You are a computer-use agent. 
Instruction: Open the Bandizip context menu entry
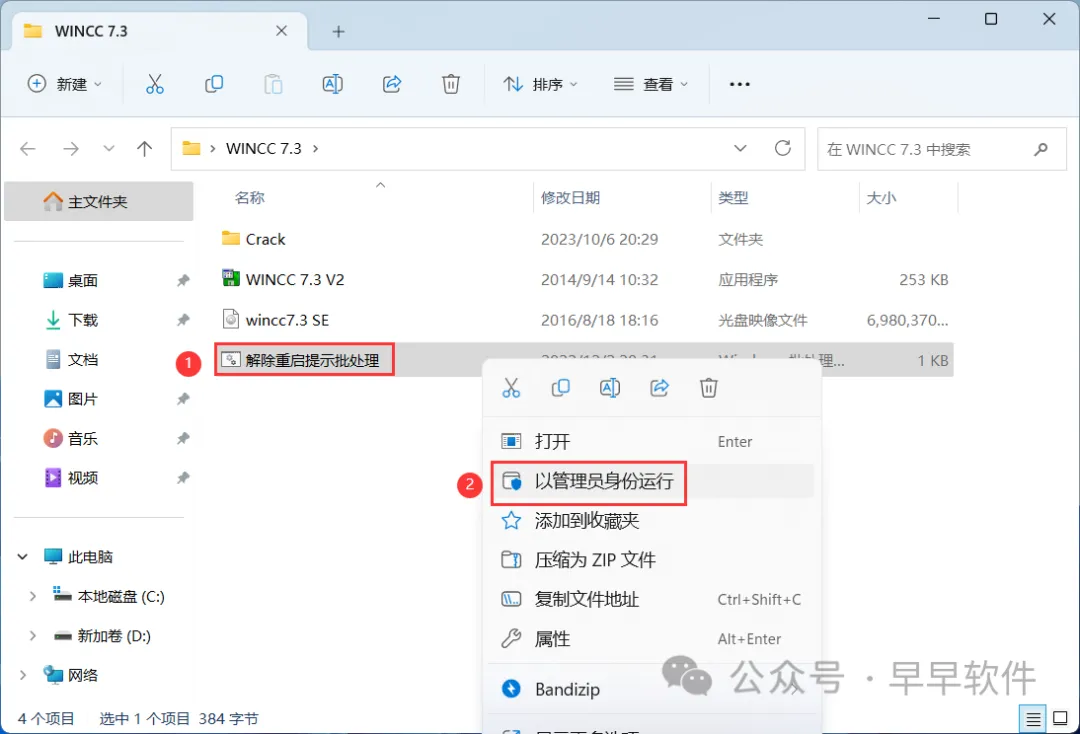(x=652, y=689)
